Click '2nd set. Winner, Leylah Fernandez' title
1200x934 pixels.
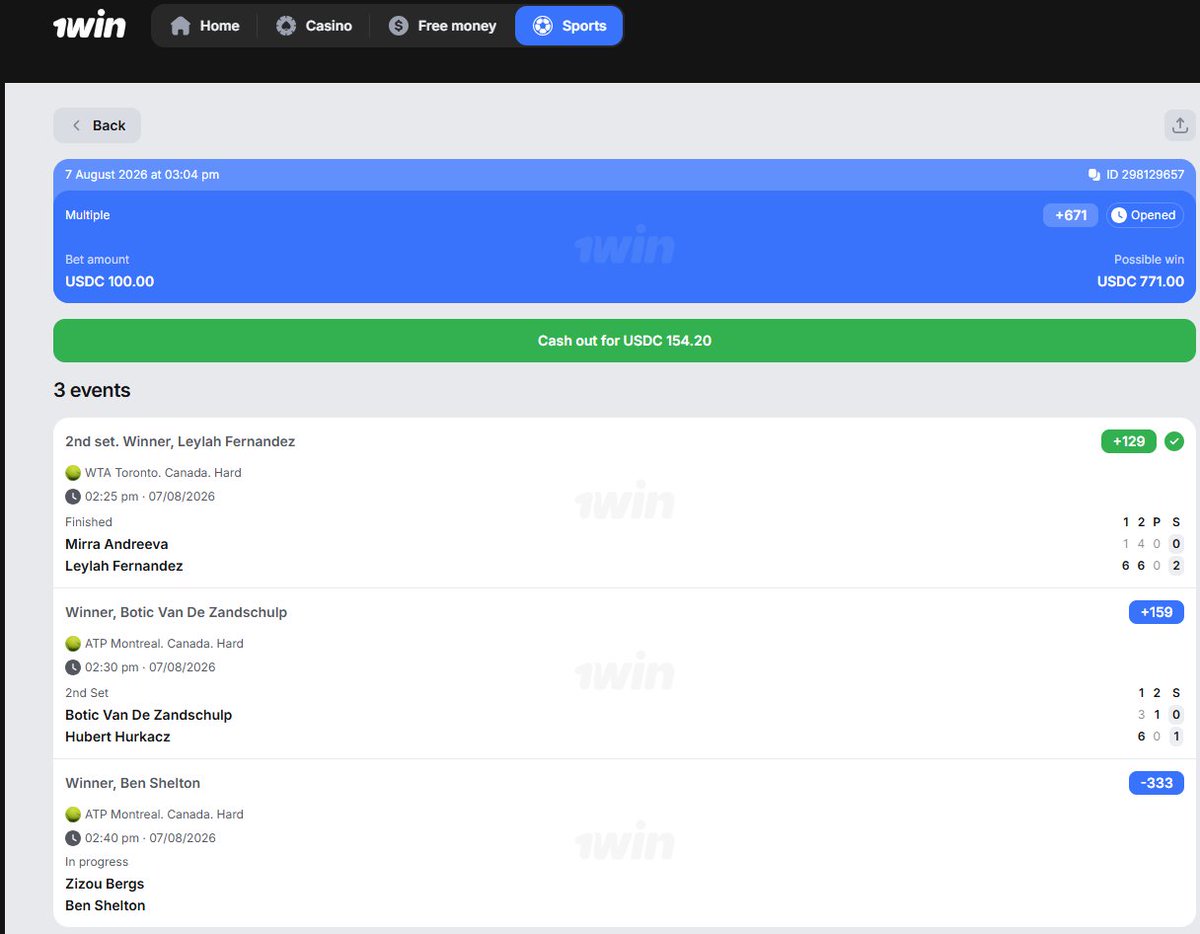click(180, 441)
